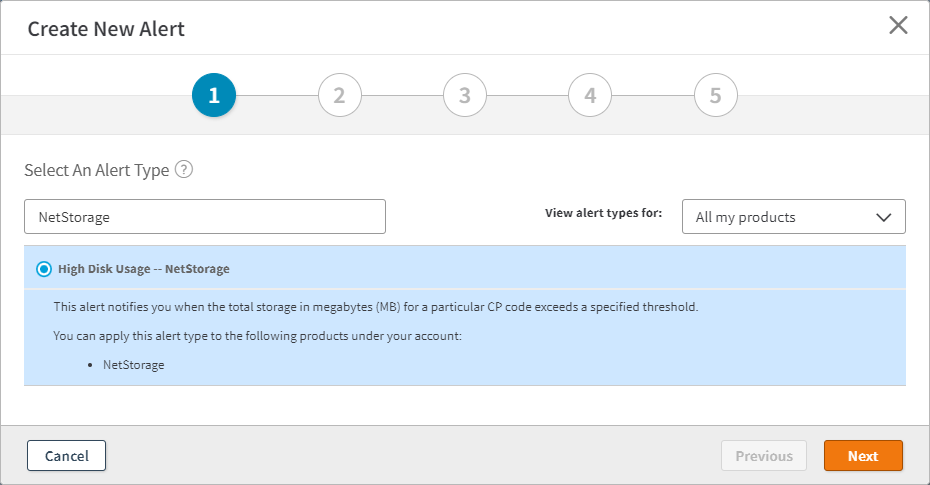
Task: Jump to step 5 circle
Action: coord(715,96)
